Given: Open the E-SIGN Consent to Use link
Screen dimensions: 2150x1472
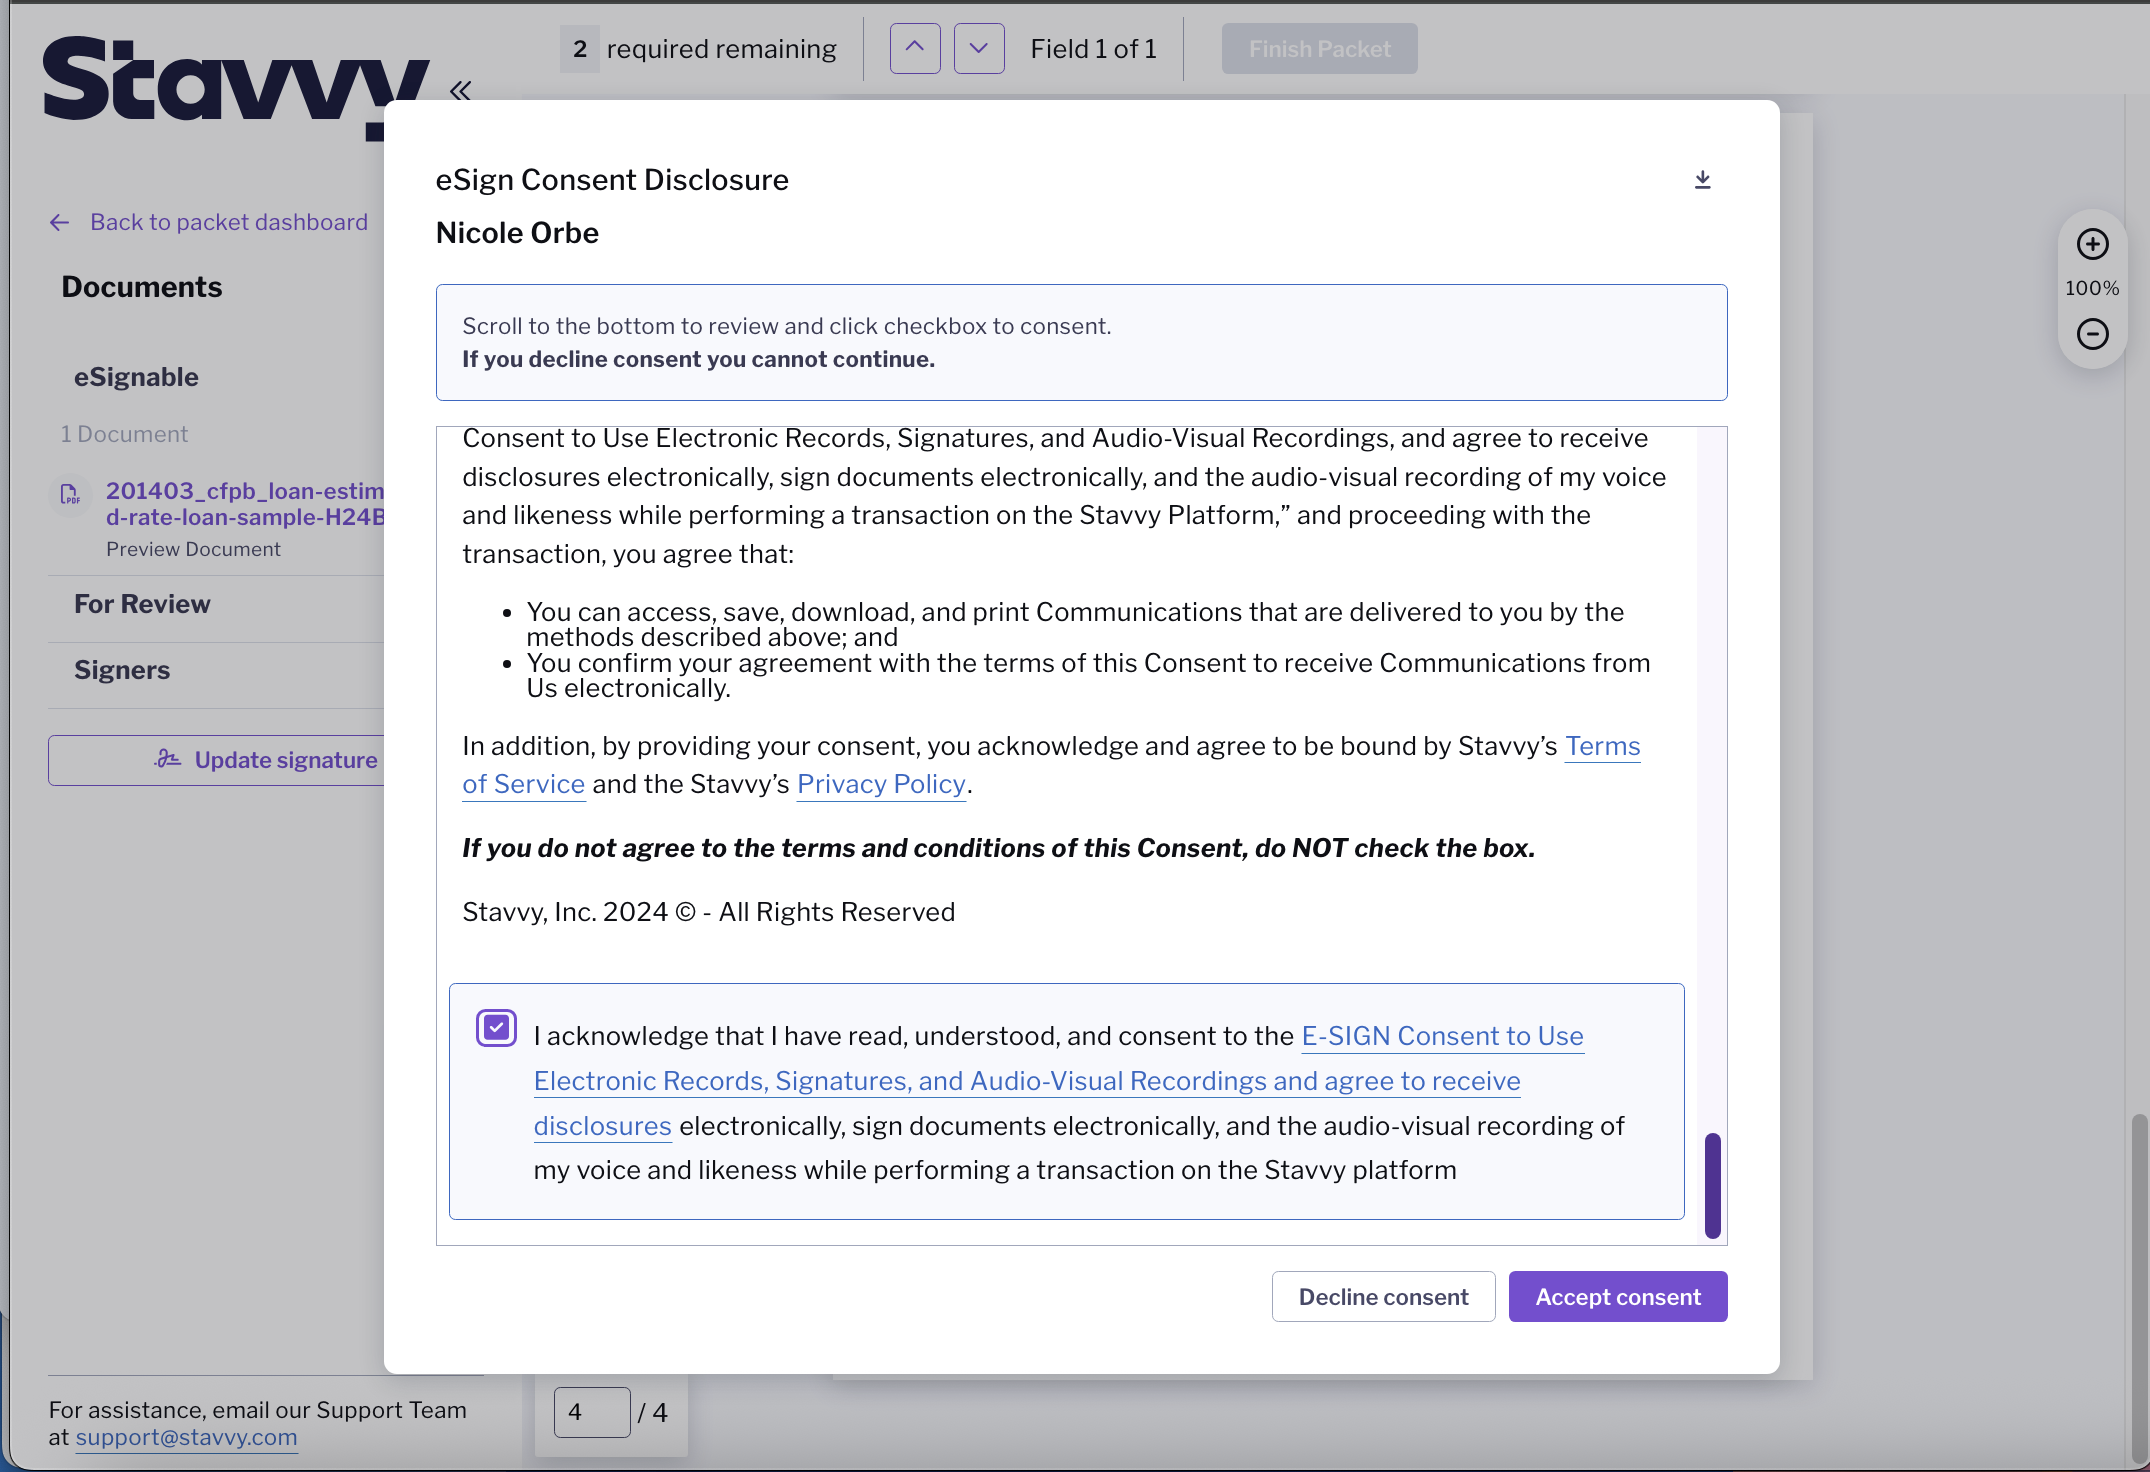Looking at the screenshot, I should 1058,1081.
